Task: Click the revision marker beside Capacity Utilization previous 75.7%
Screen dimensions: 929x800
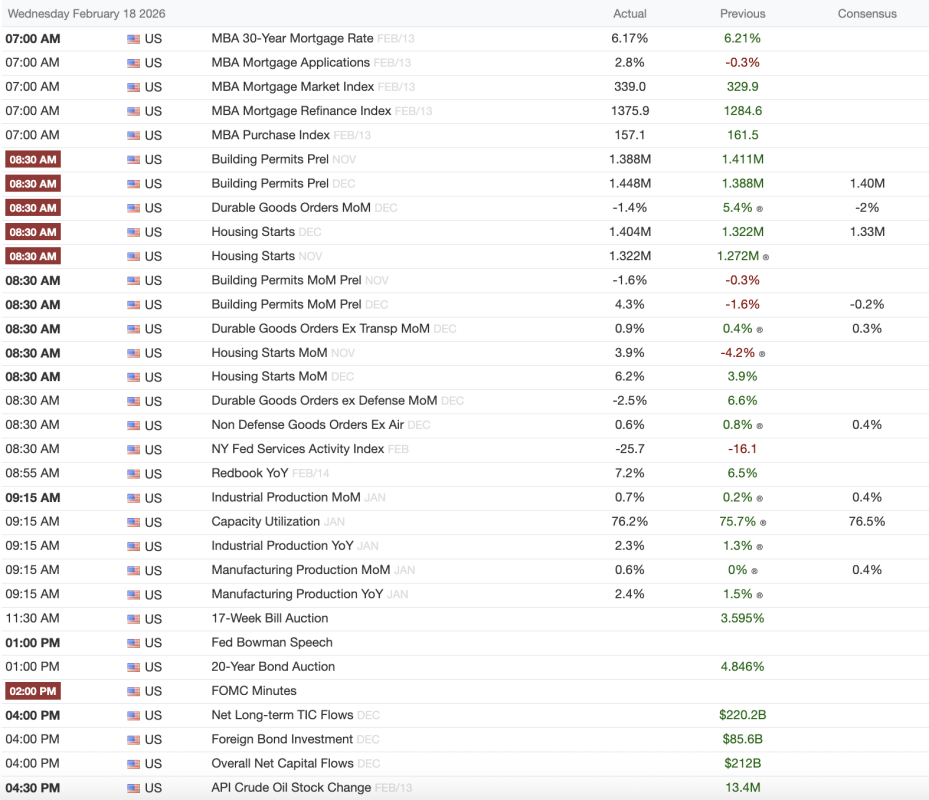Action: point(763,522)
